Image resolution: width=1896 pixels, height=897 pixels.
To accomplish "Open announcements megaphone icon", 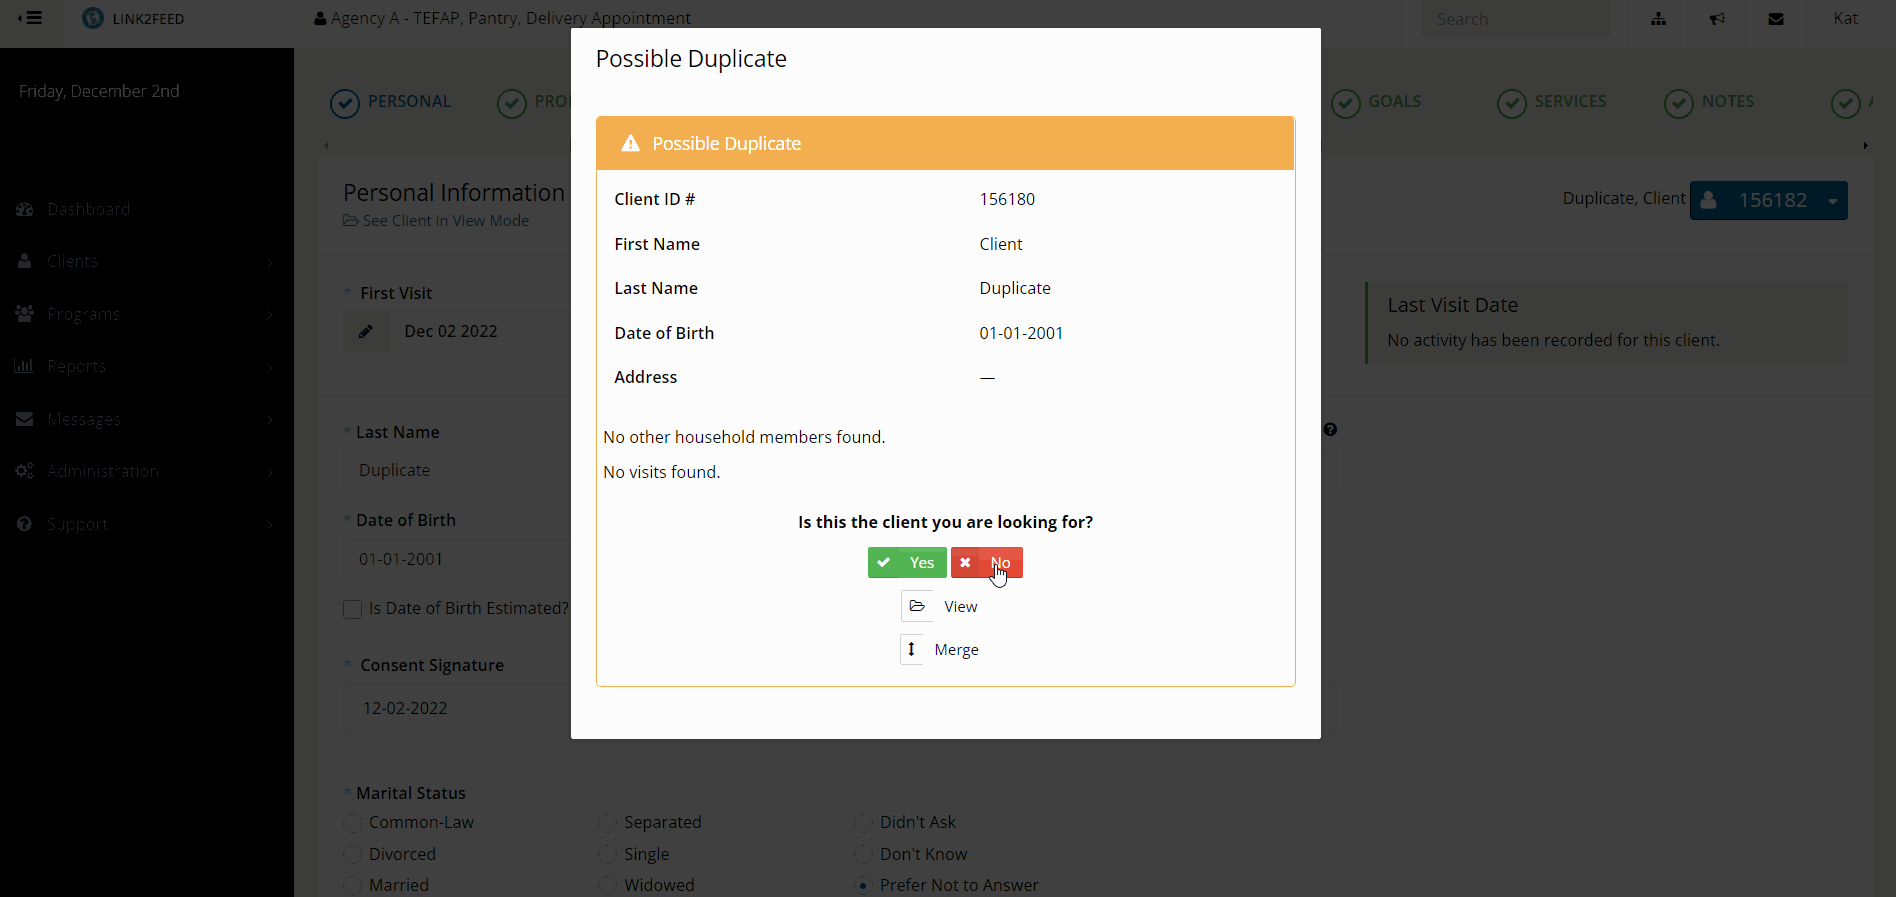I will coord(1717,19).
